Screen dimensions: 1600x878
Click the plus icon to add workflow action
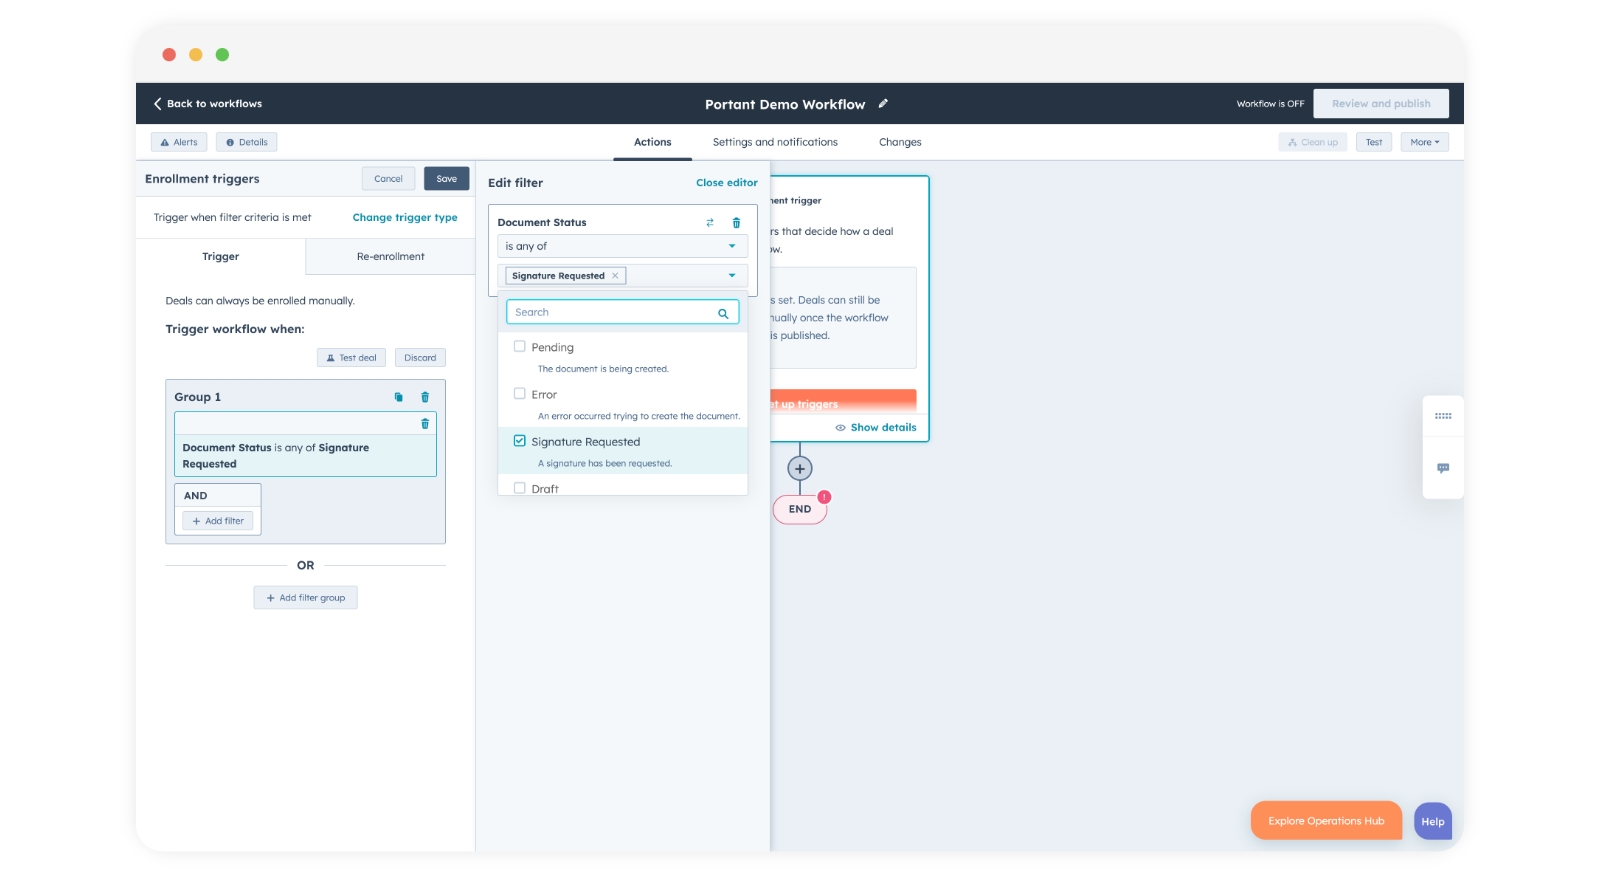tap(799, 469)
